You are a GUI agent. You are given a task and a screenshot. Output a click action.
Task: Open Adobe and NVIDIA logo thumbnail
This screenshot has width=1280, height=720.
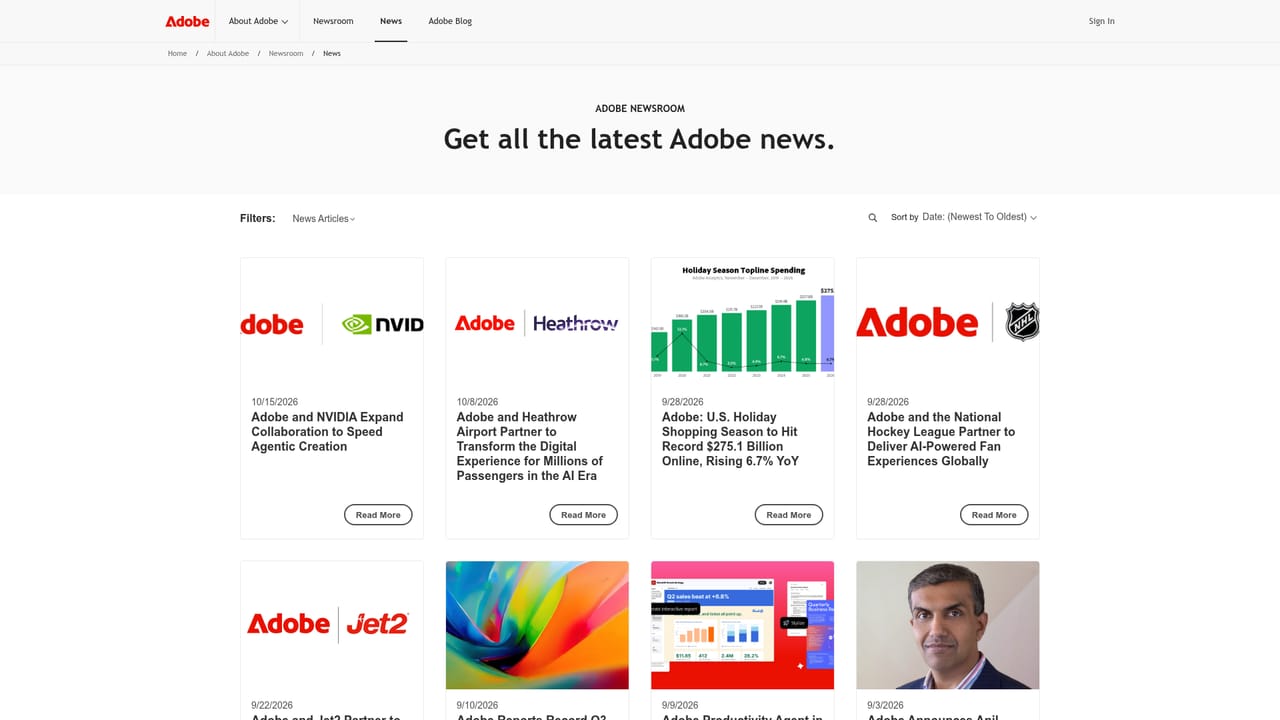click(x=332, y=324)
